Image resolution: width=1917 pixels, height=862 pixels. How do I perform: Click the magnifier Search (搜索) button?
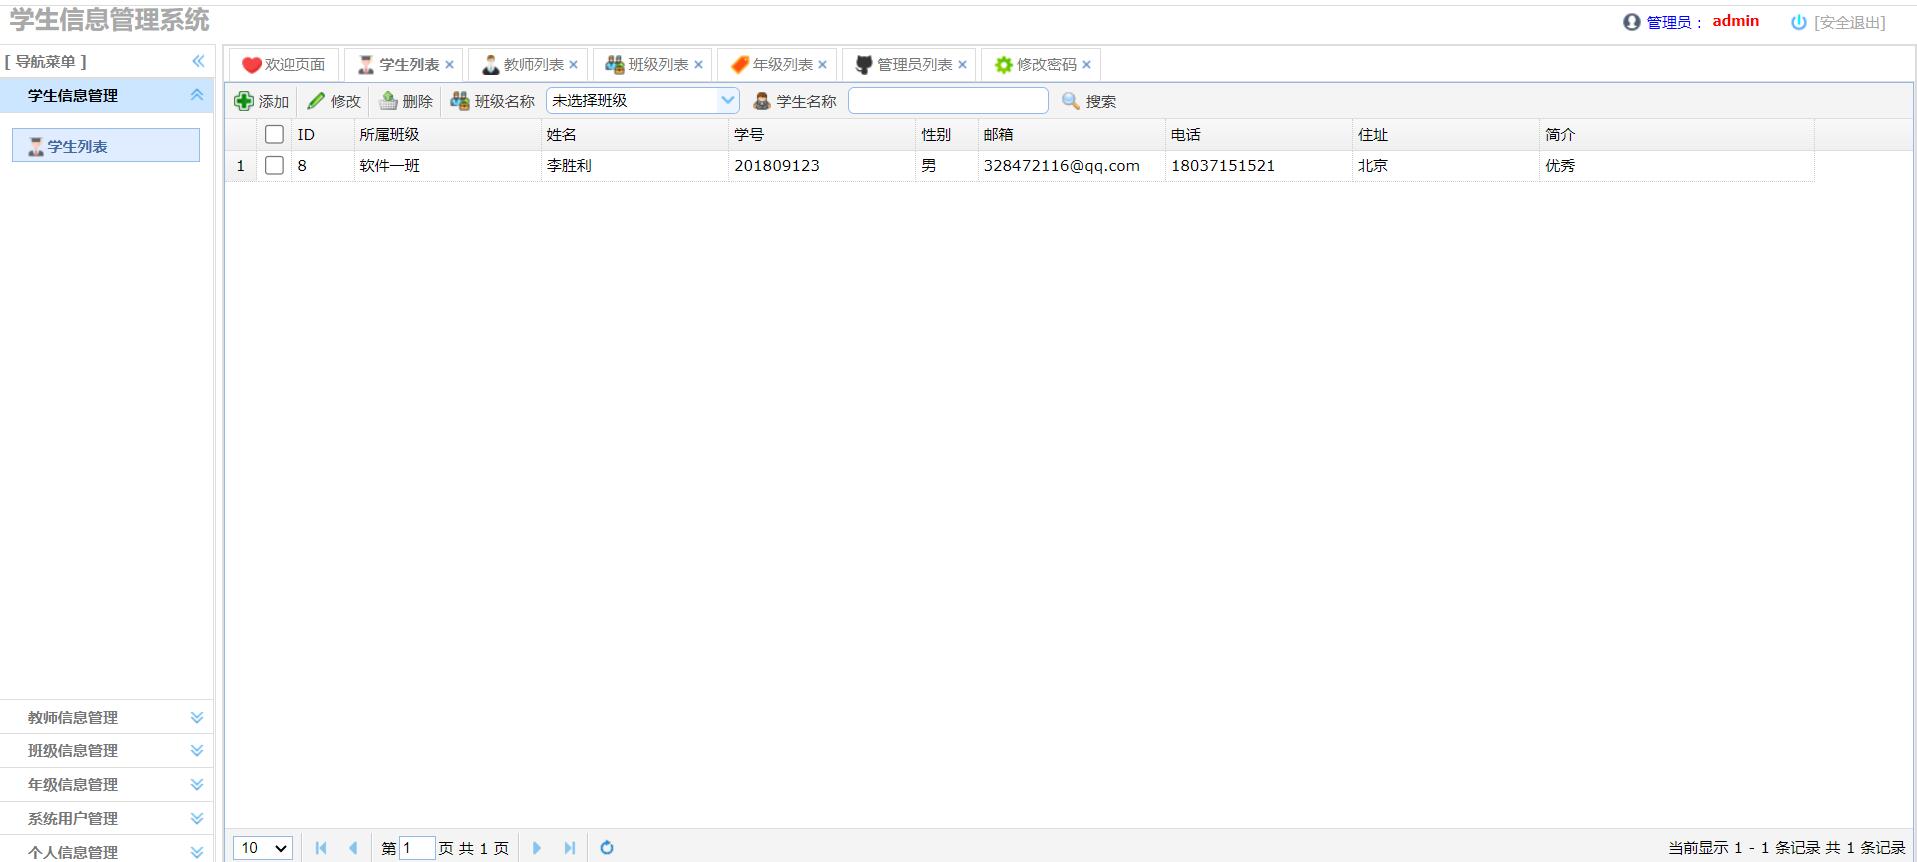[x=1089, y=101]
